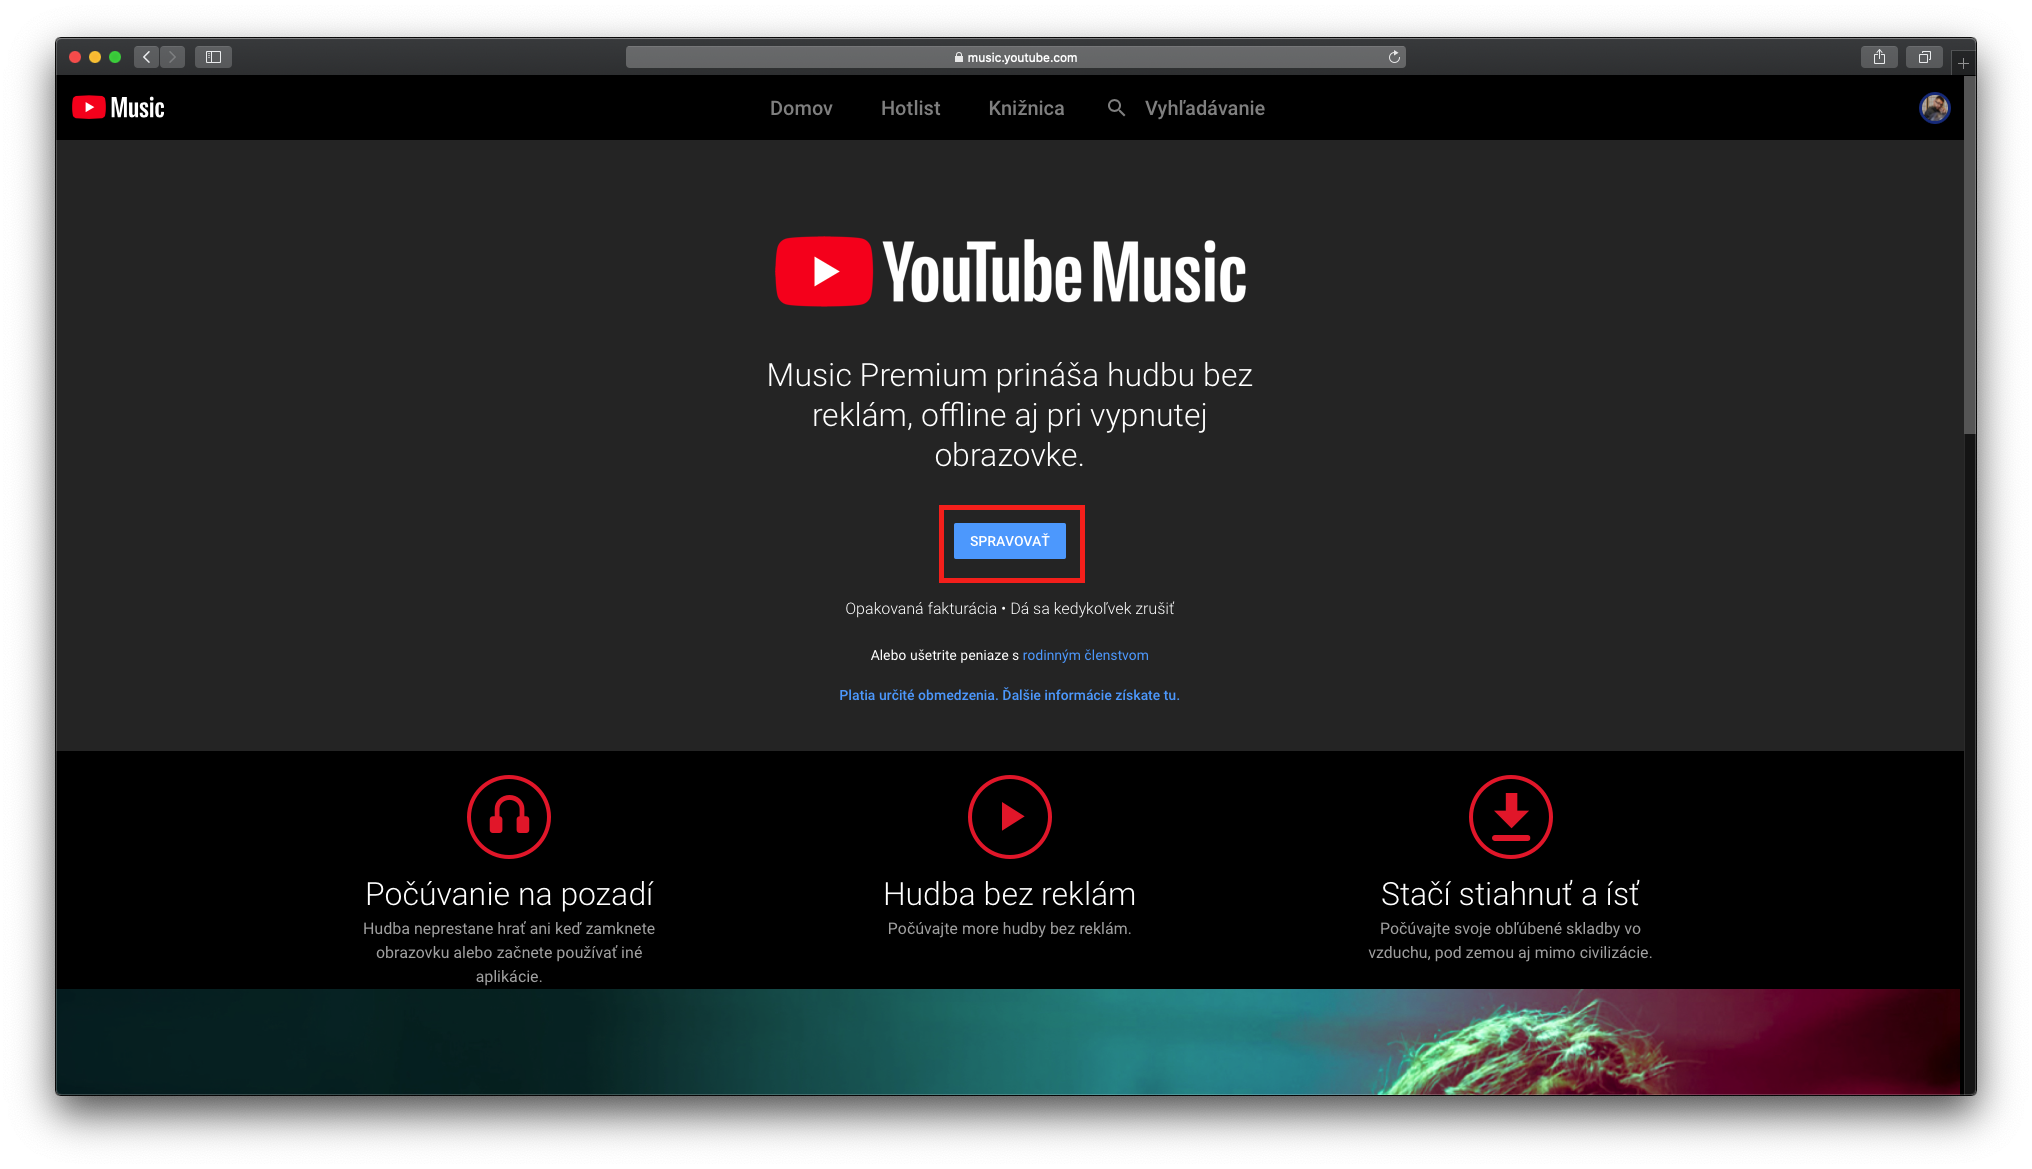The image size is (2032, 1169).
Task: Open the Hotlist tab
Action: (910, 108)
